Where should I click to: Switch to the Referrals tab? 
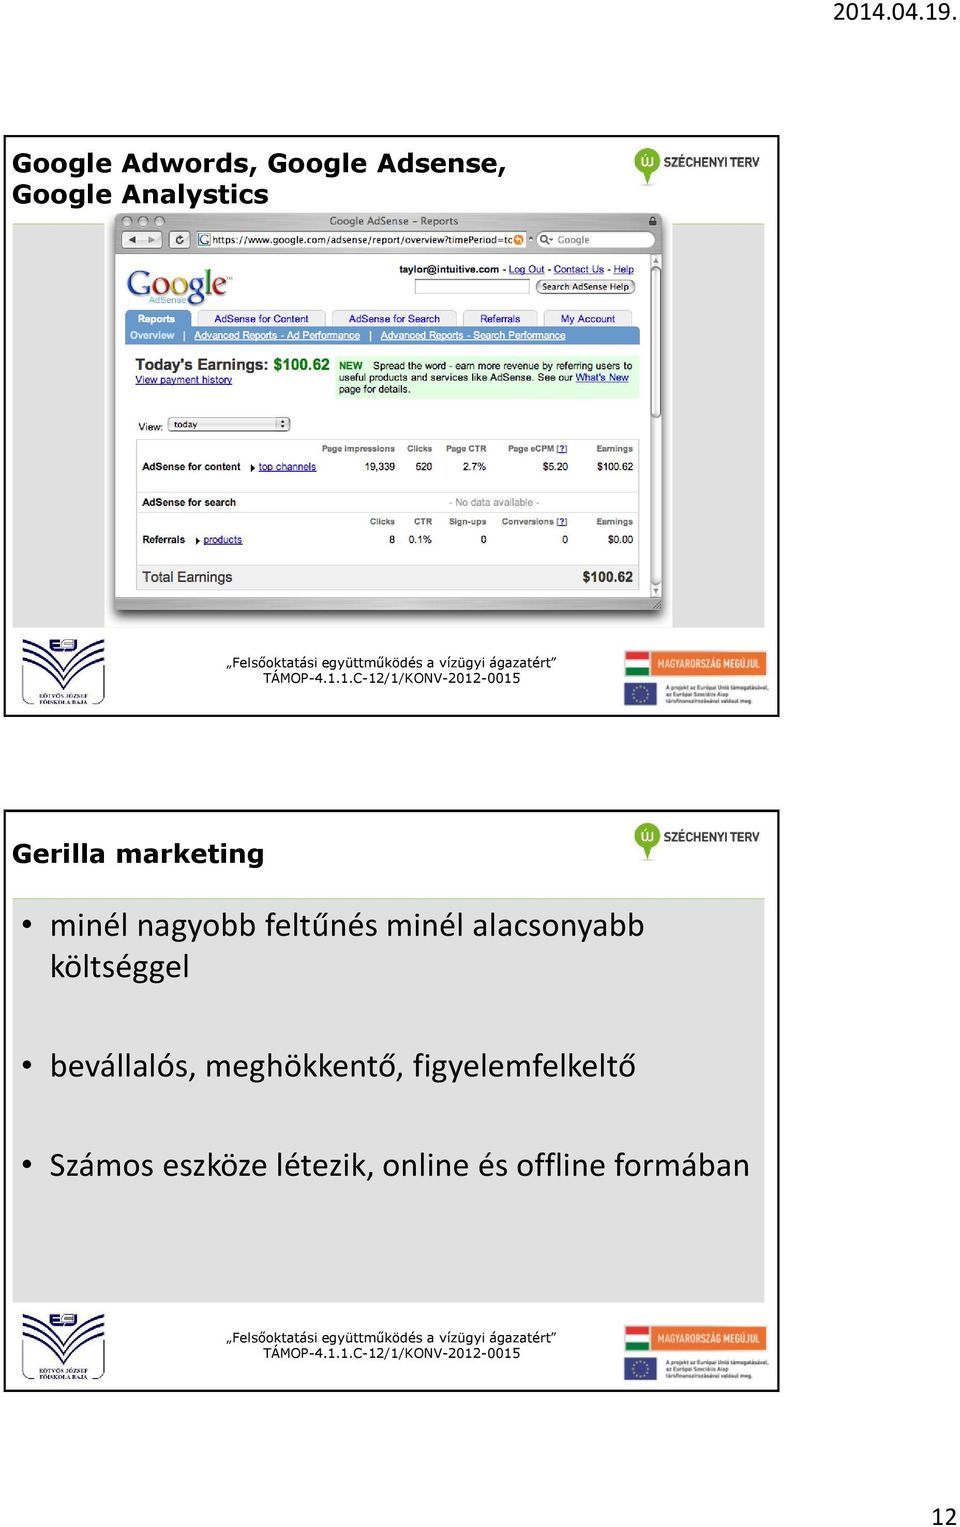500,319
